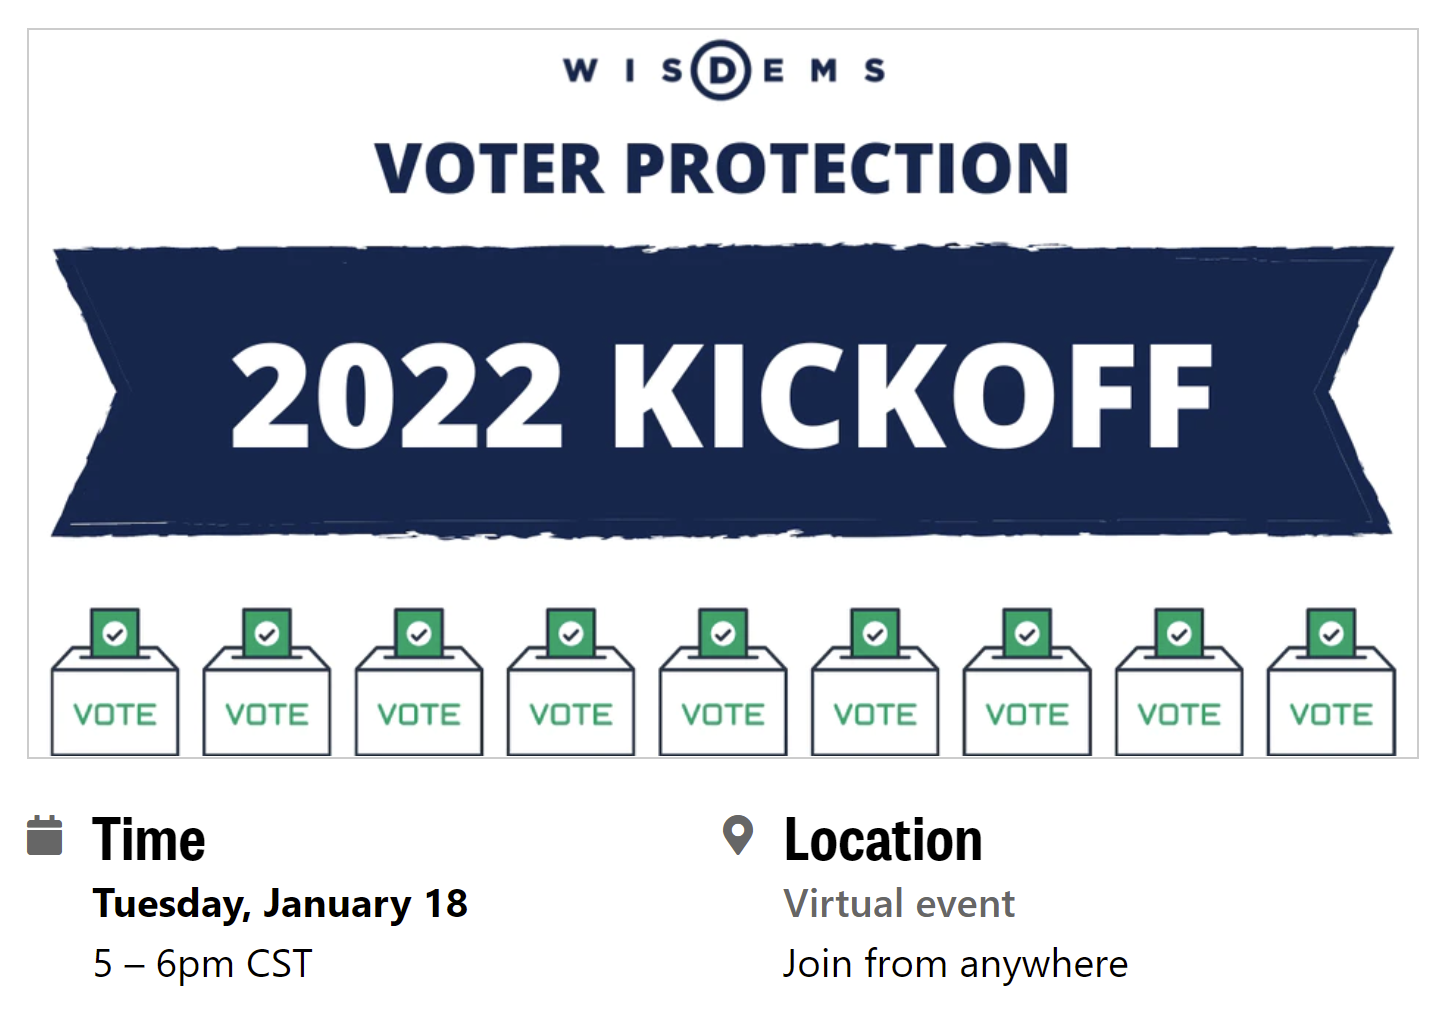The image size is (1439, 1022).
Task: Open the 2022 KICKOFF banner image
Action: tap(722, 393)
